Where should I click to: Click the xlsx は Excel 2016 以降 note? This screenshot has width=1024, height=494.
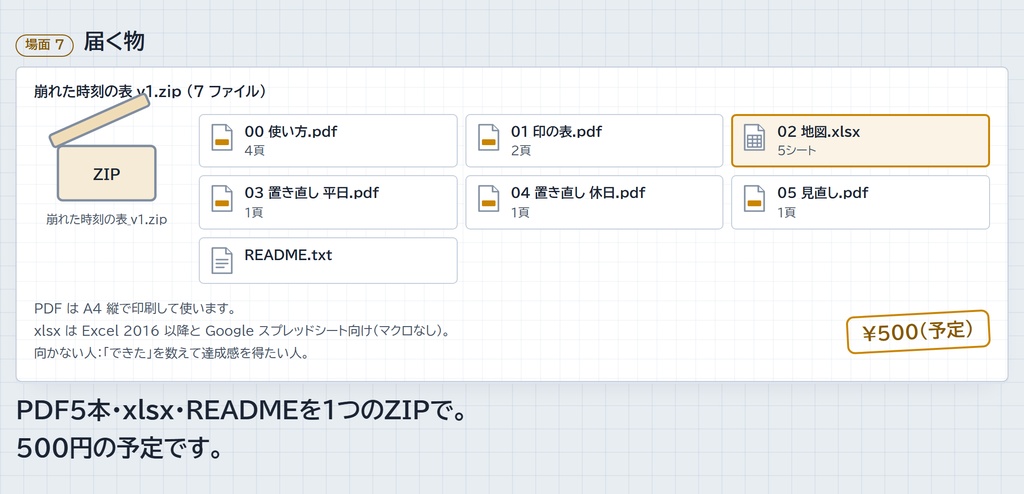pos(242,331)
